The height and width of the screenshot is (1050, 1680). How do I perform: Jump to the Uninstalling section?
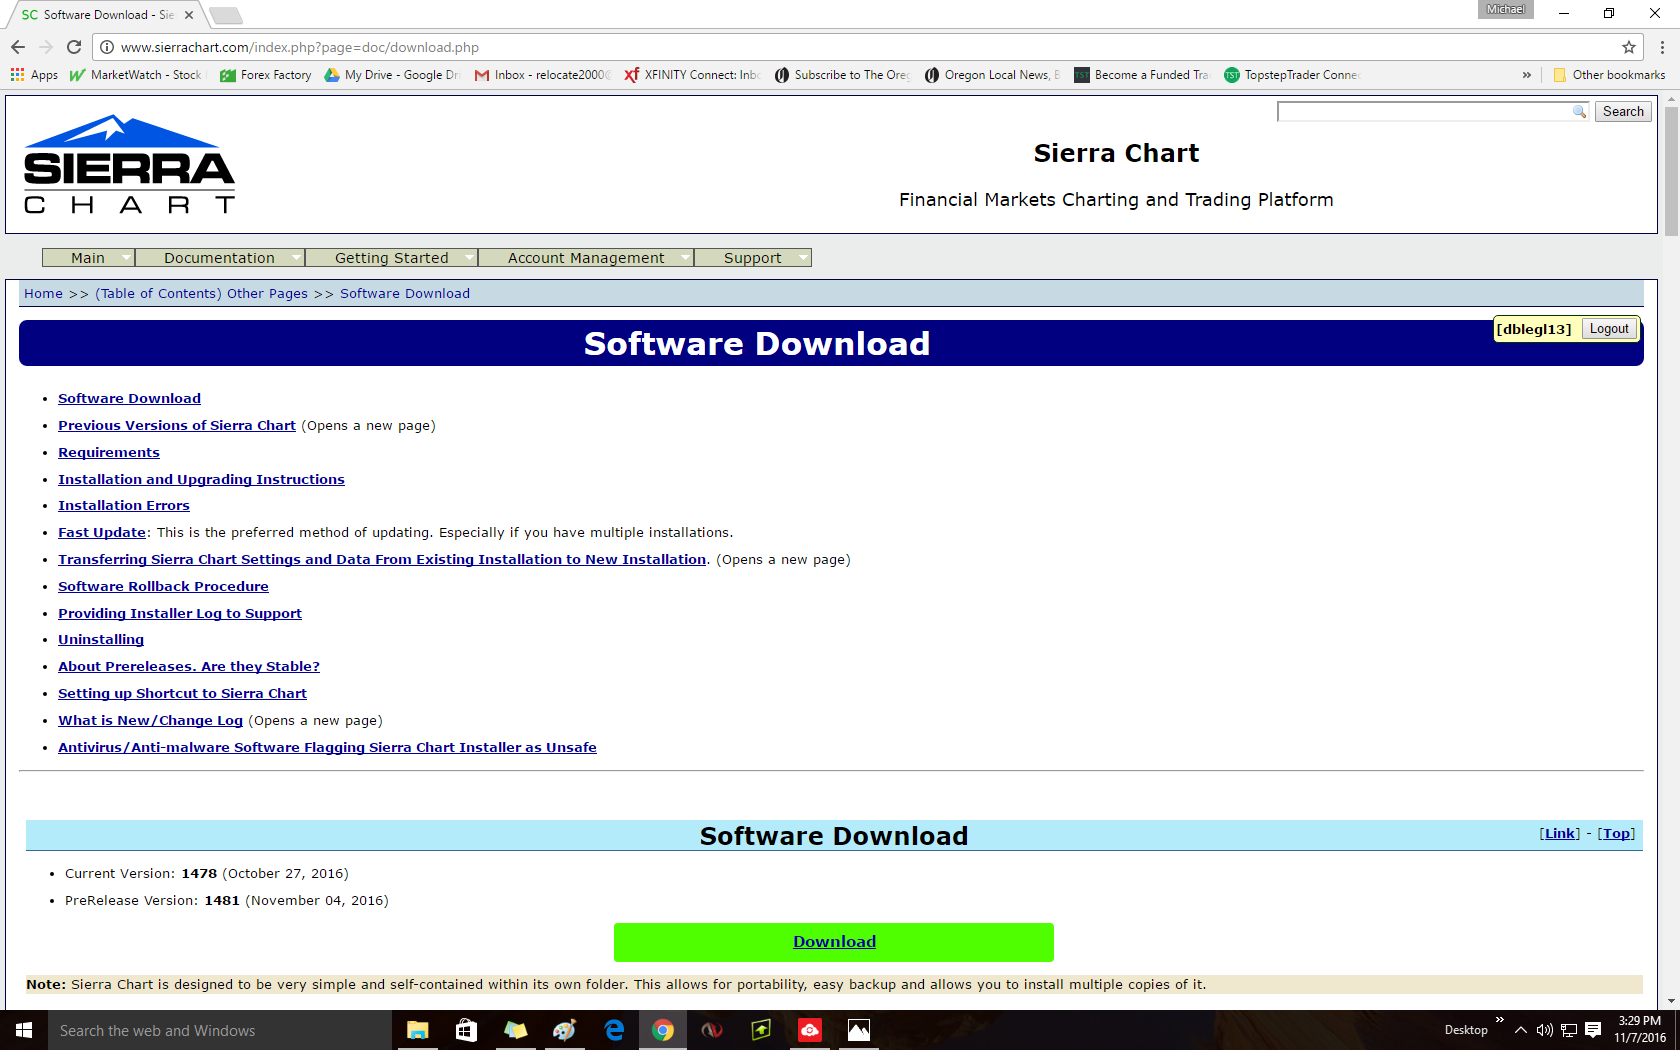click(x=101, y=640)
